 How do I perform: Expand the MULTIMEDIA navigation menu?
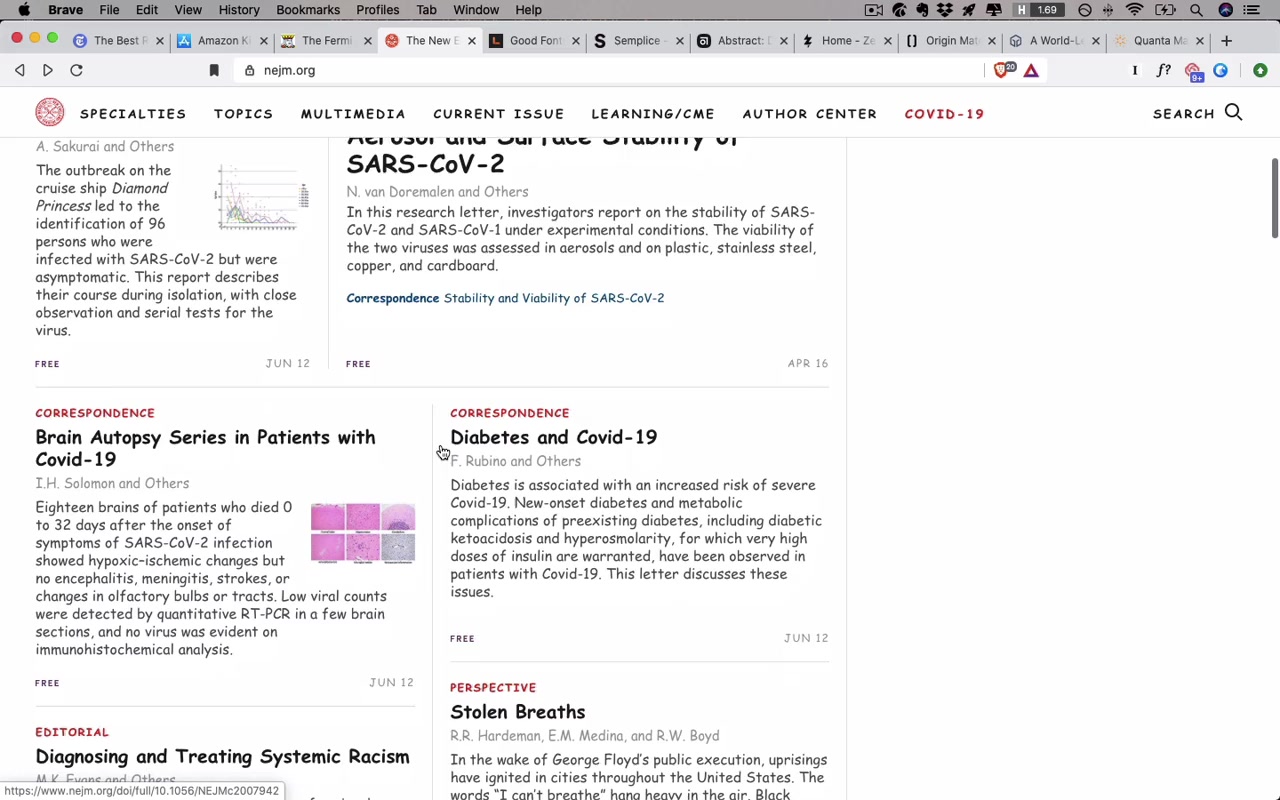coord(353,114)
